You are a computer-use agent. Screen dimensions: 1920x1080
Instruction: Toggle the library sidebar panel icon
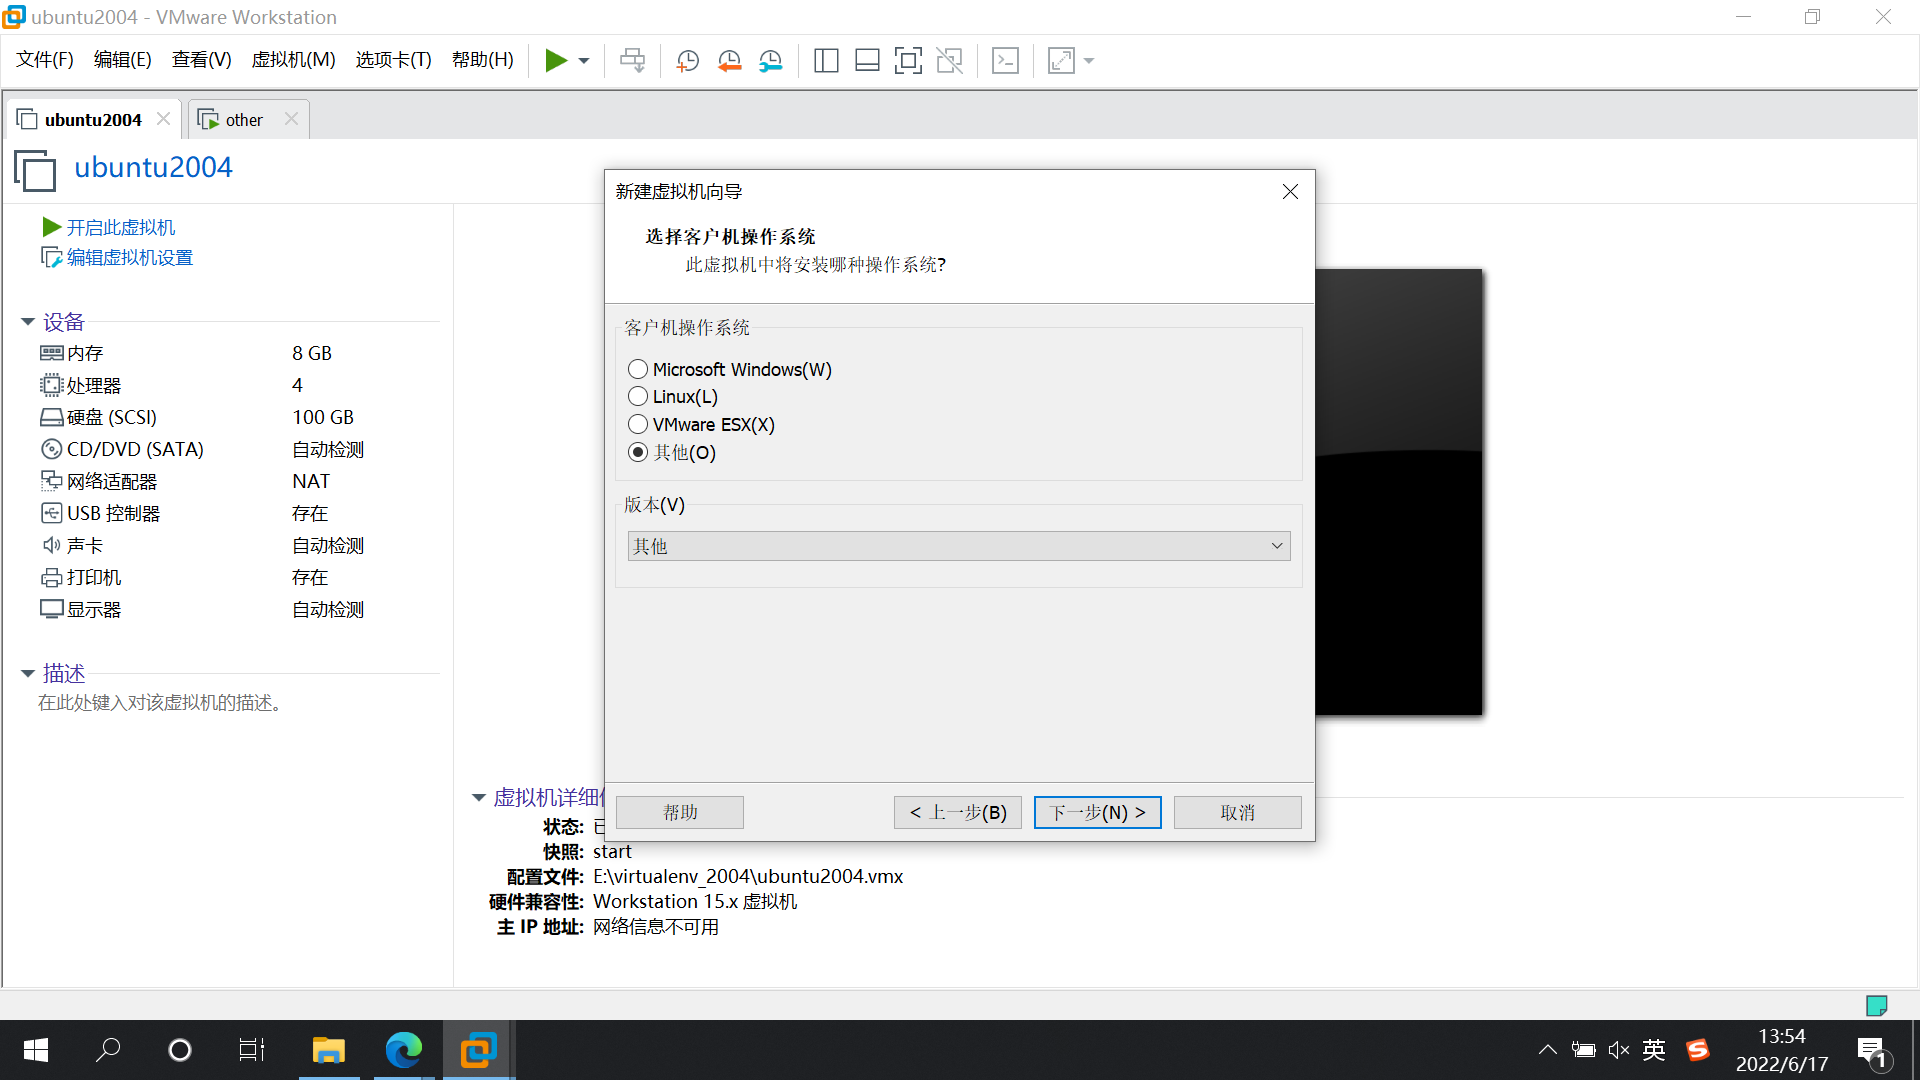tap(826, 60)
